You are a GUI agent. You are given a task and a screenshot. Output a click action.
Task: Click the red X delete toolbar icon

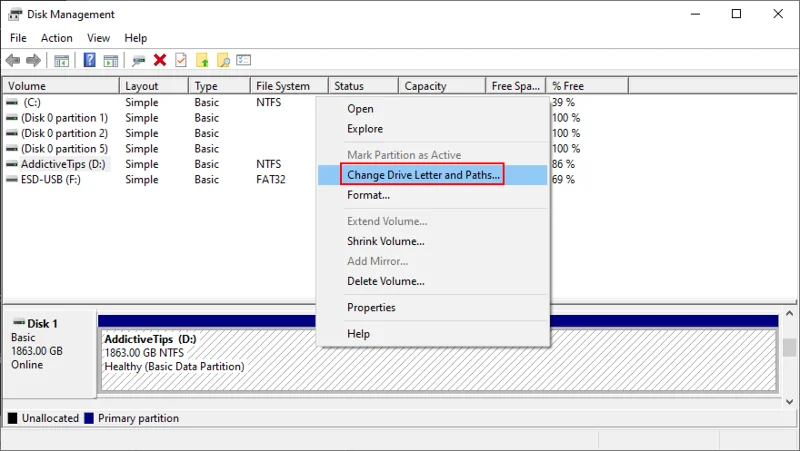tap(160, 60)
